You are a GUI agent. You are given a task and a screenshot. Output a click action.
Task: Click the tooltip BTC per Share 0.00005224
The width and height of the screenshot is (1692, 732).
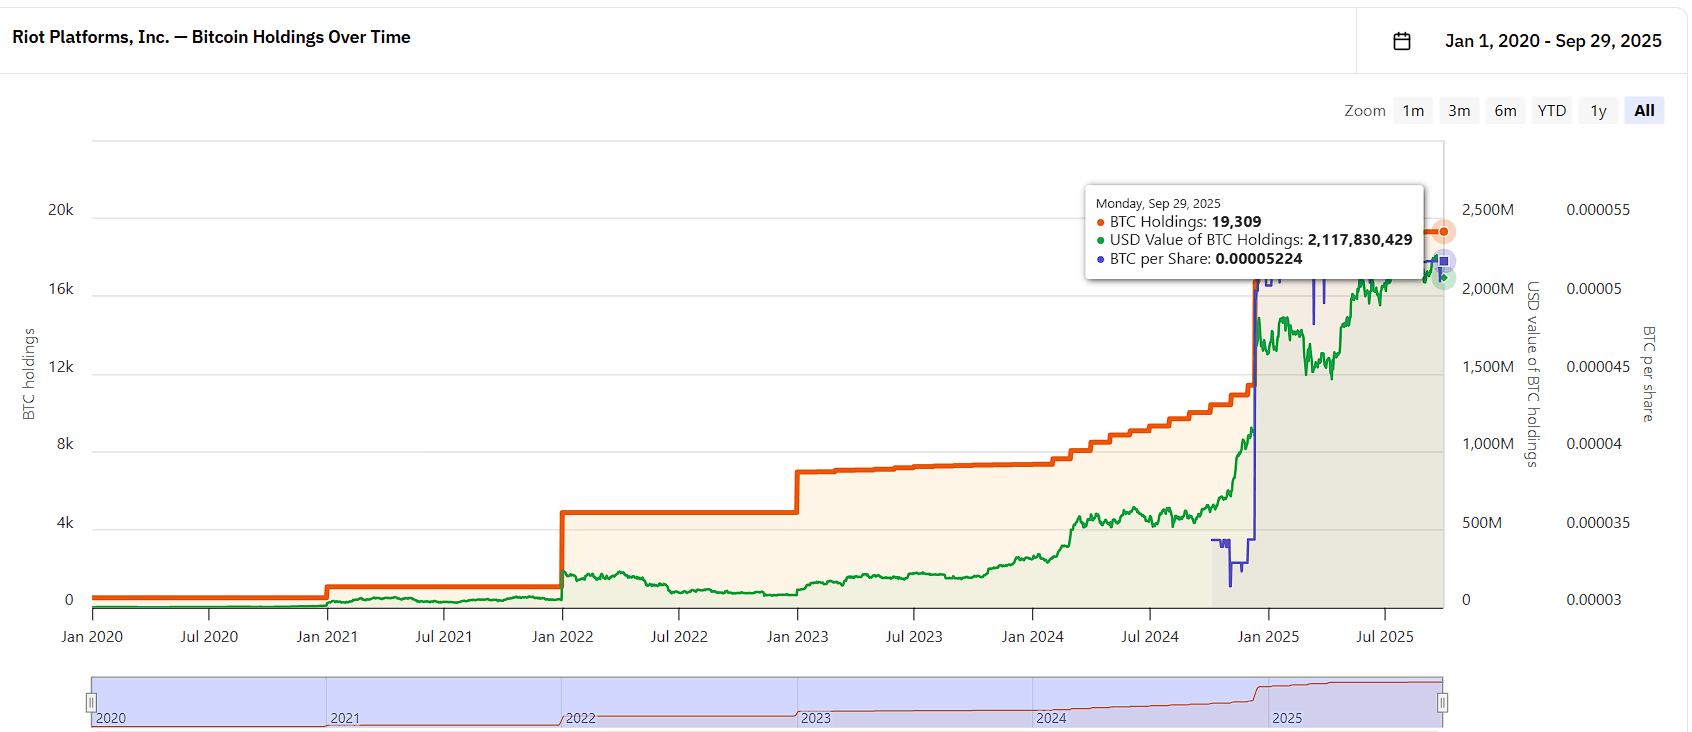(x=1259, y=259)
